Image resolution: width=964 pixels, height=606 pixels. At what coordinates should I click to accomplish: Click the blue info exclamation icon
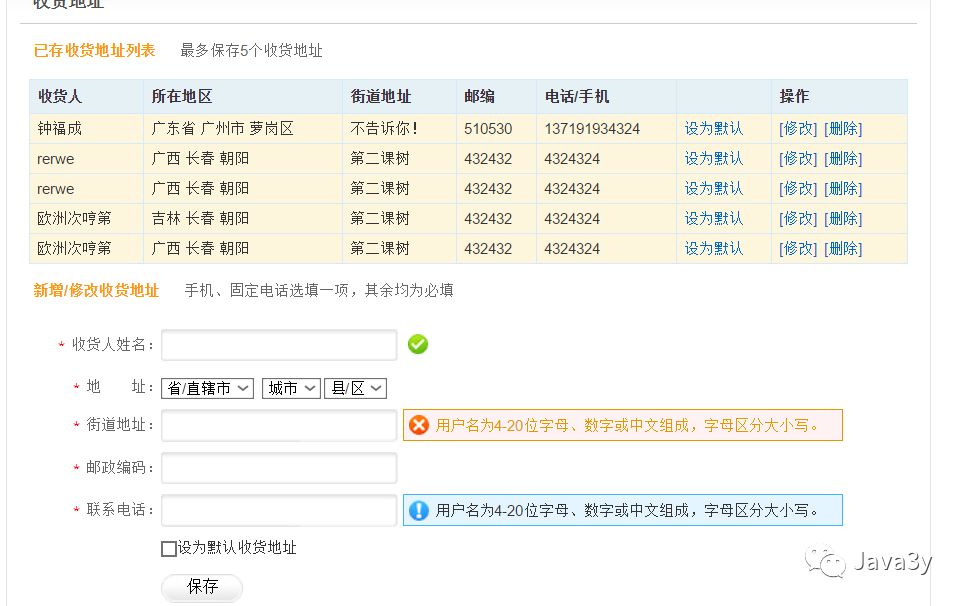(419, 510)
